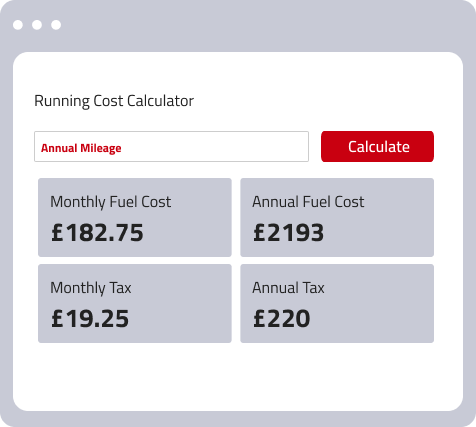Screen dimensions: 476x427
Task: Click the £19.25 monthly tax value
Action: pos(90,318)
